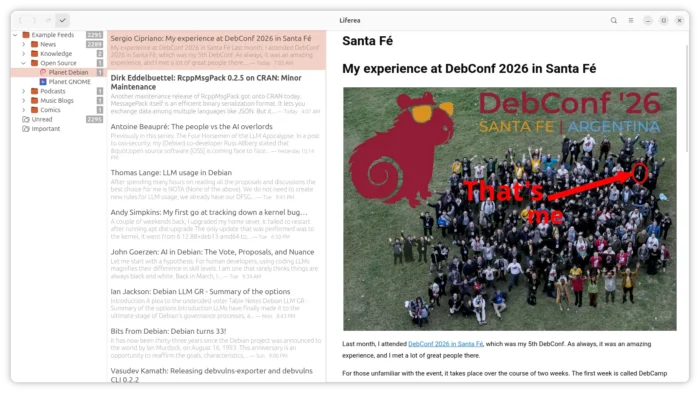
Task: Select the Planet Debian feed
Action: click(58, 72)
